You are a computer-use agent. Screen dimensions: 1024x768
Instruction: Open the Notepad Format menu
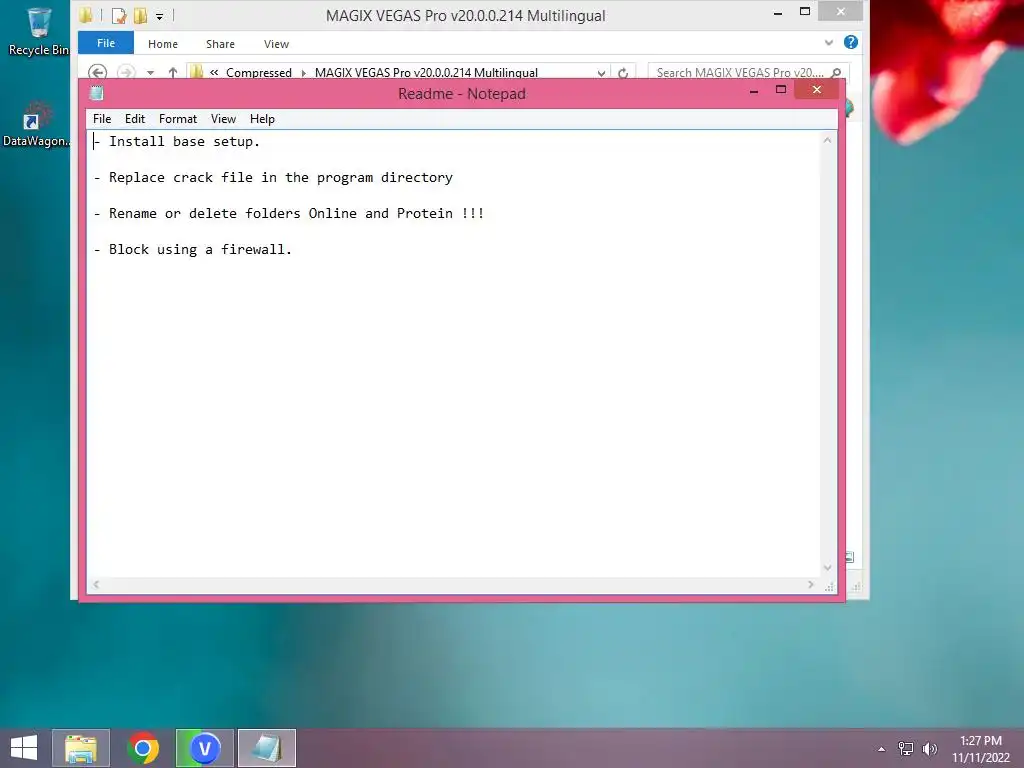[178, 119]
